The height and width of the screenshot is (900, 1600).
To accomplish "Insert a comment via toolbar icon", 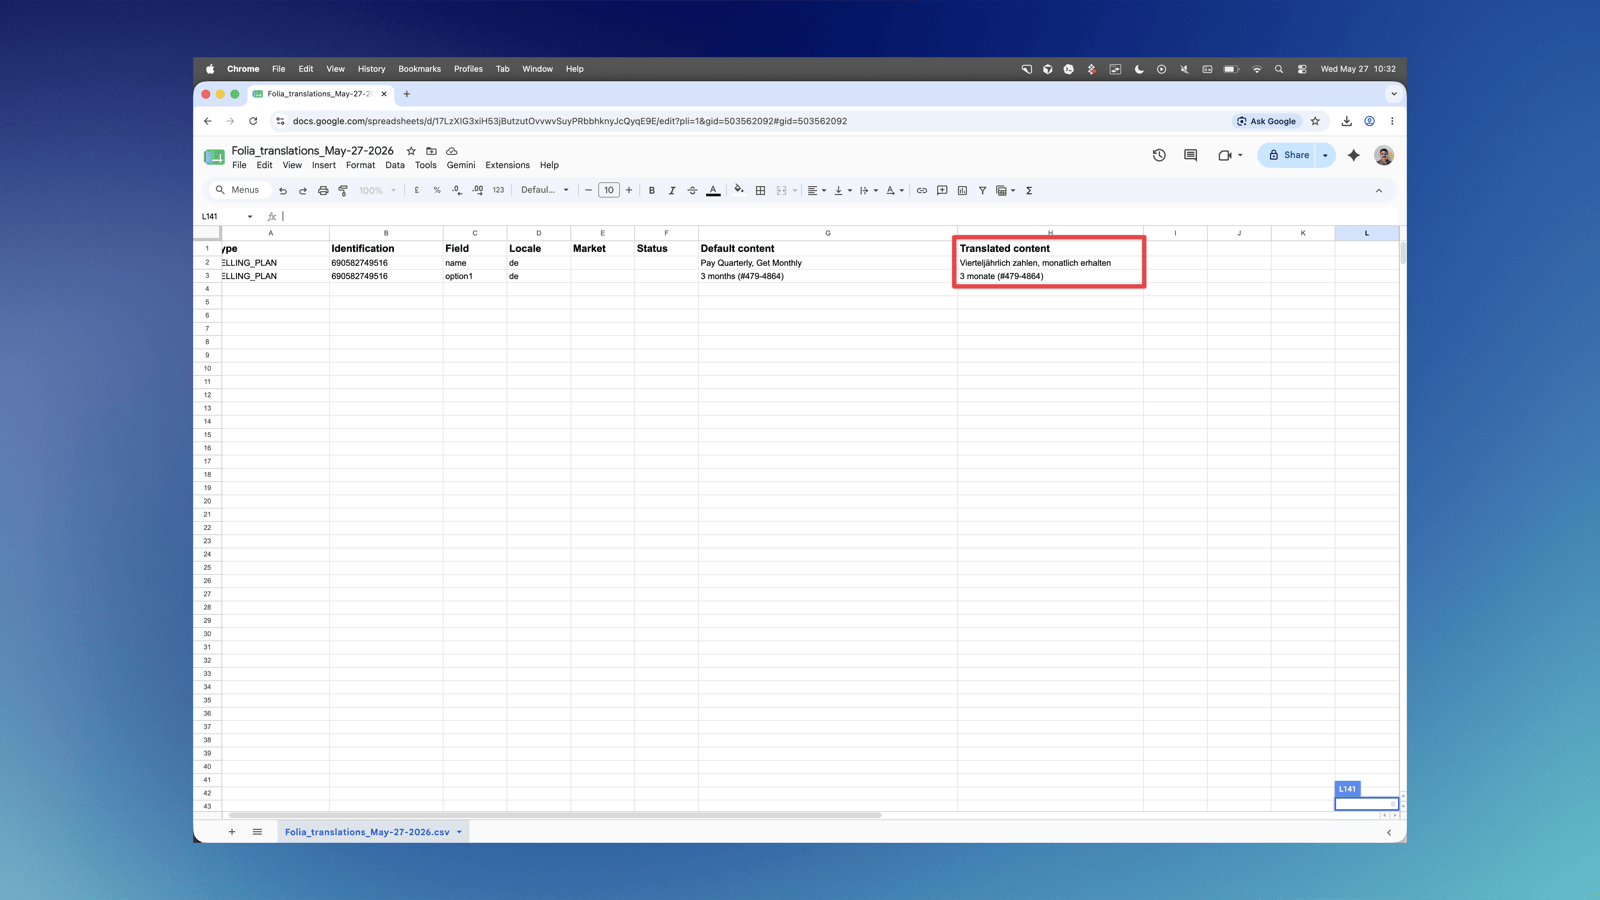I will [942, 190].
